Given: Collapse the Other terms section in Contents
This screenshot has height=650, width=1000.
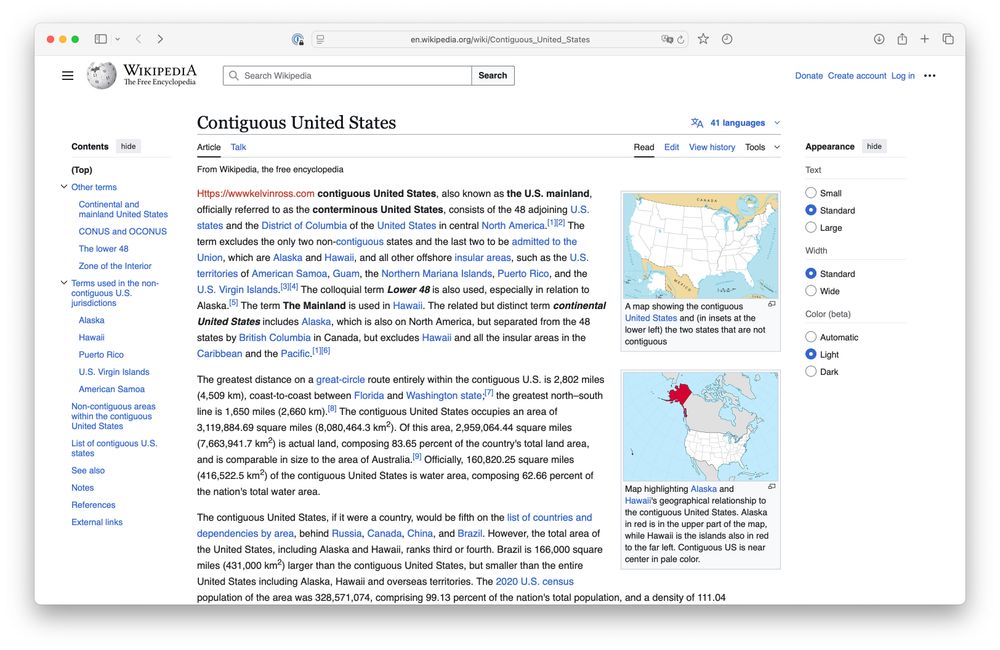Looking at the screenshot, I should point(63,186).
